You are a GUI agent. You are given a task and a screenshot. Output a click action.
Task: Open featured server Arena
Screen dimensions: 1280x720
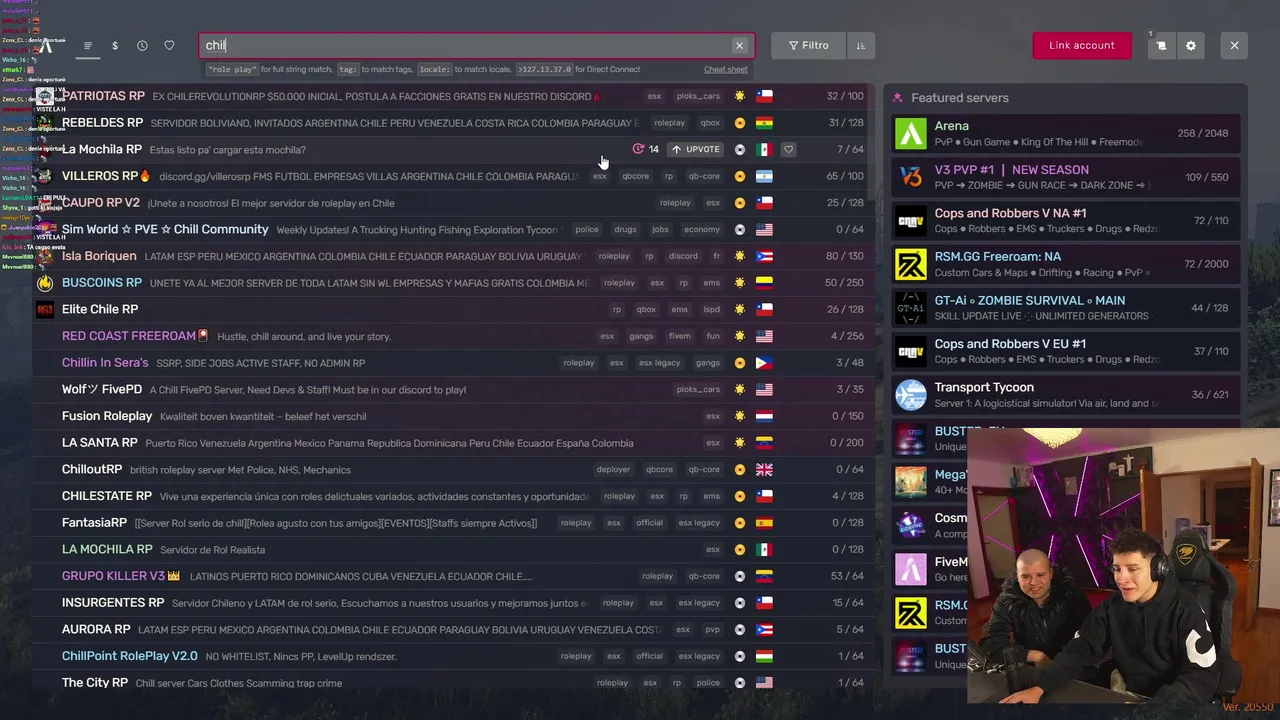coord(1066,133)
